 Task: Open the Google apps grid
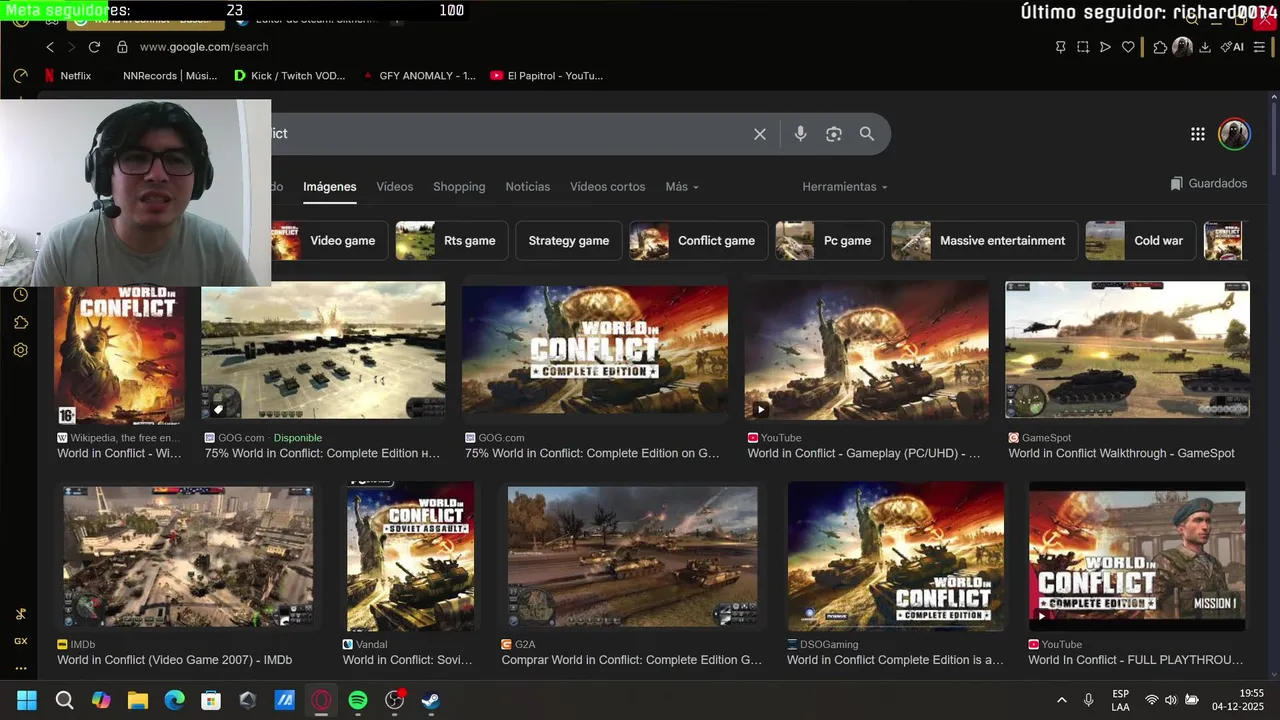click(1198, 134)
